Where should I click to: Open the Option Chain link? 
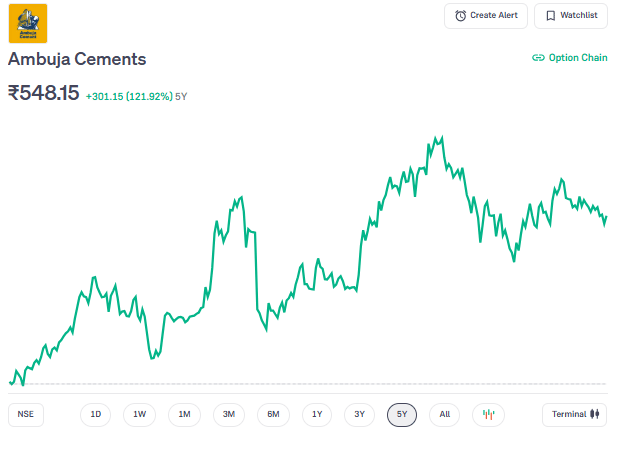tap(569, 58)
